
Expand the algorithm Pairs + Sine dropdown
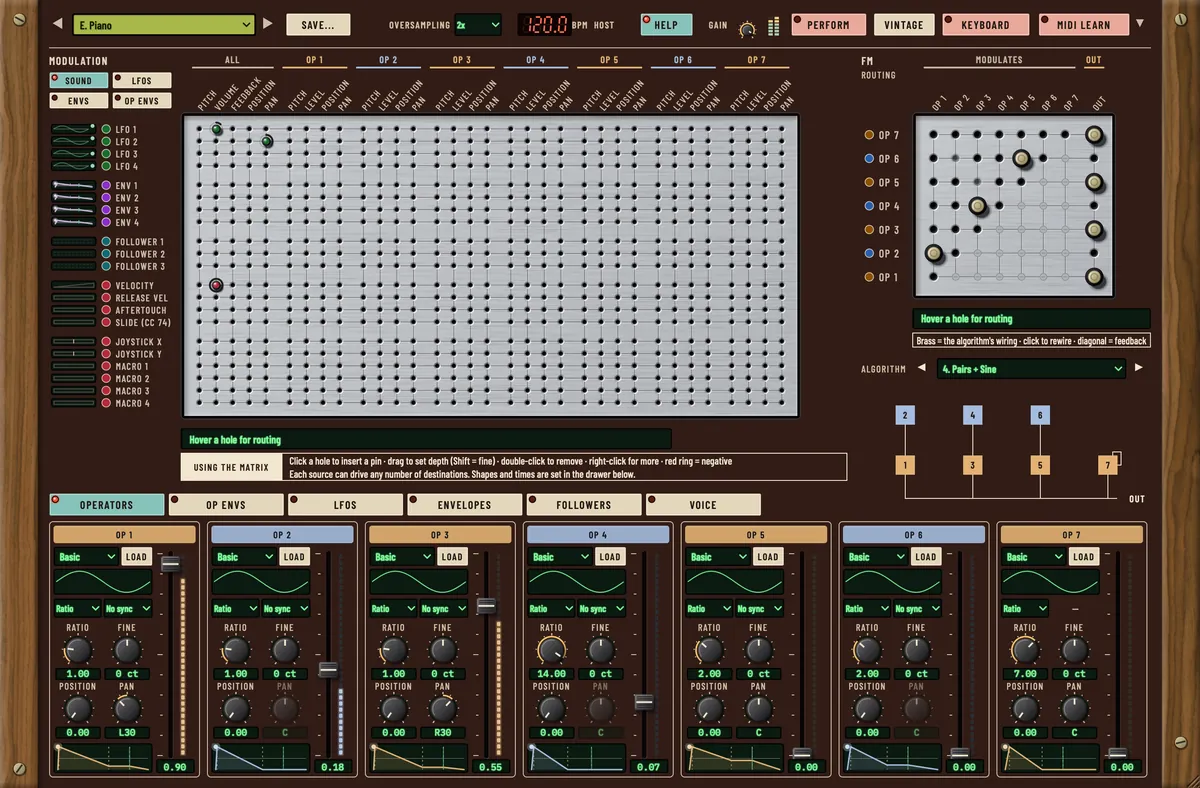1032,369
